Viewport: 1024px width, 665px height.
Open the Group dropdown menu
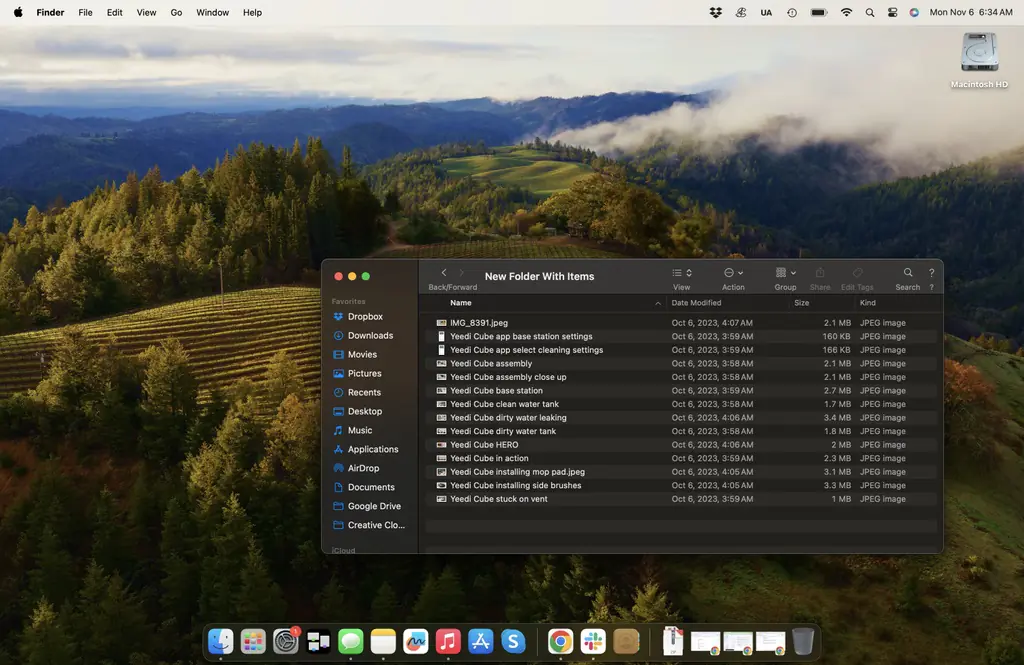point(786,273)
